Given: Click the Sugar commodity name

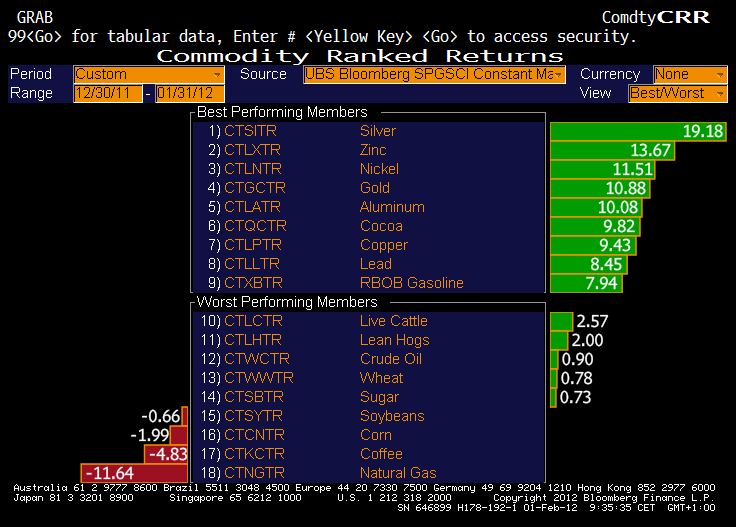Looking at the screenshot, I should tap(379, 397).
